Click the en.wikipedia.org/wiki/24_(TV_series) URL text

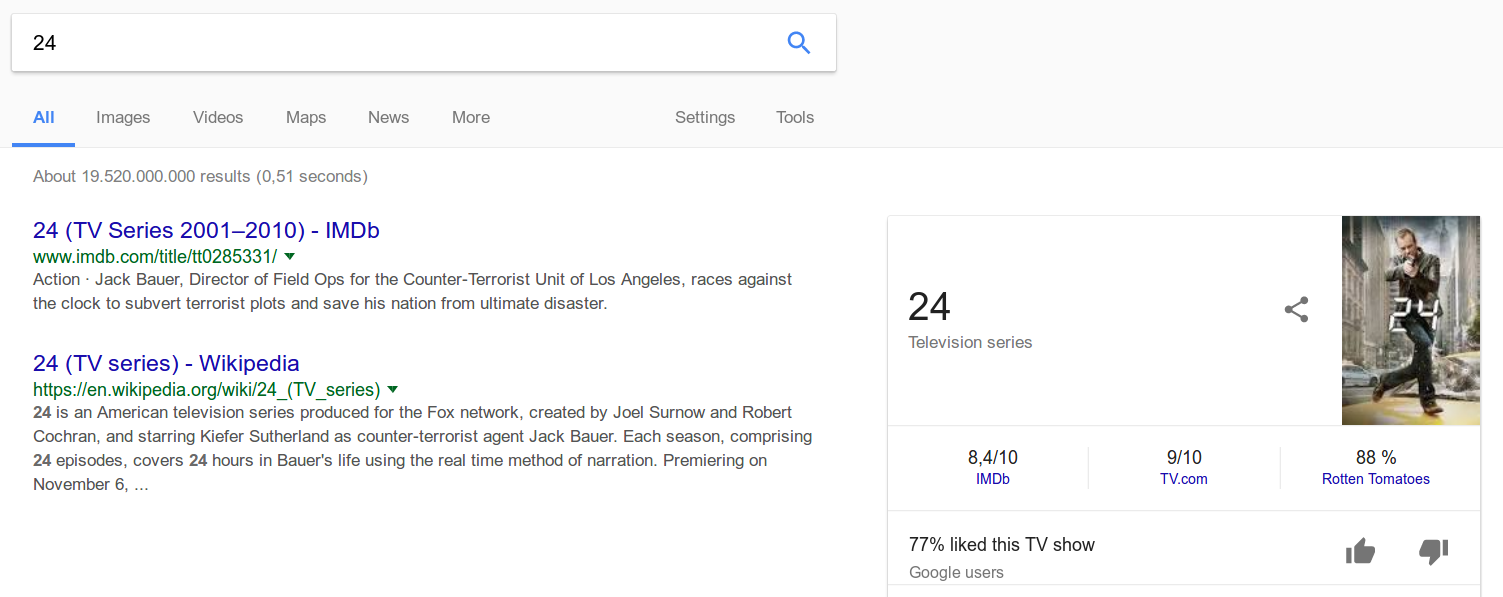click(x=206, y=389)
